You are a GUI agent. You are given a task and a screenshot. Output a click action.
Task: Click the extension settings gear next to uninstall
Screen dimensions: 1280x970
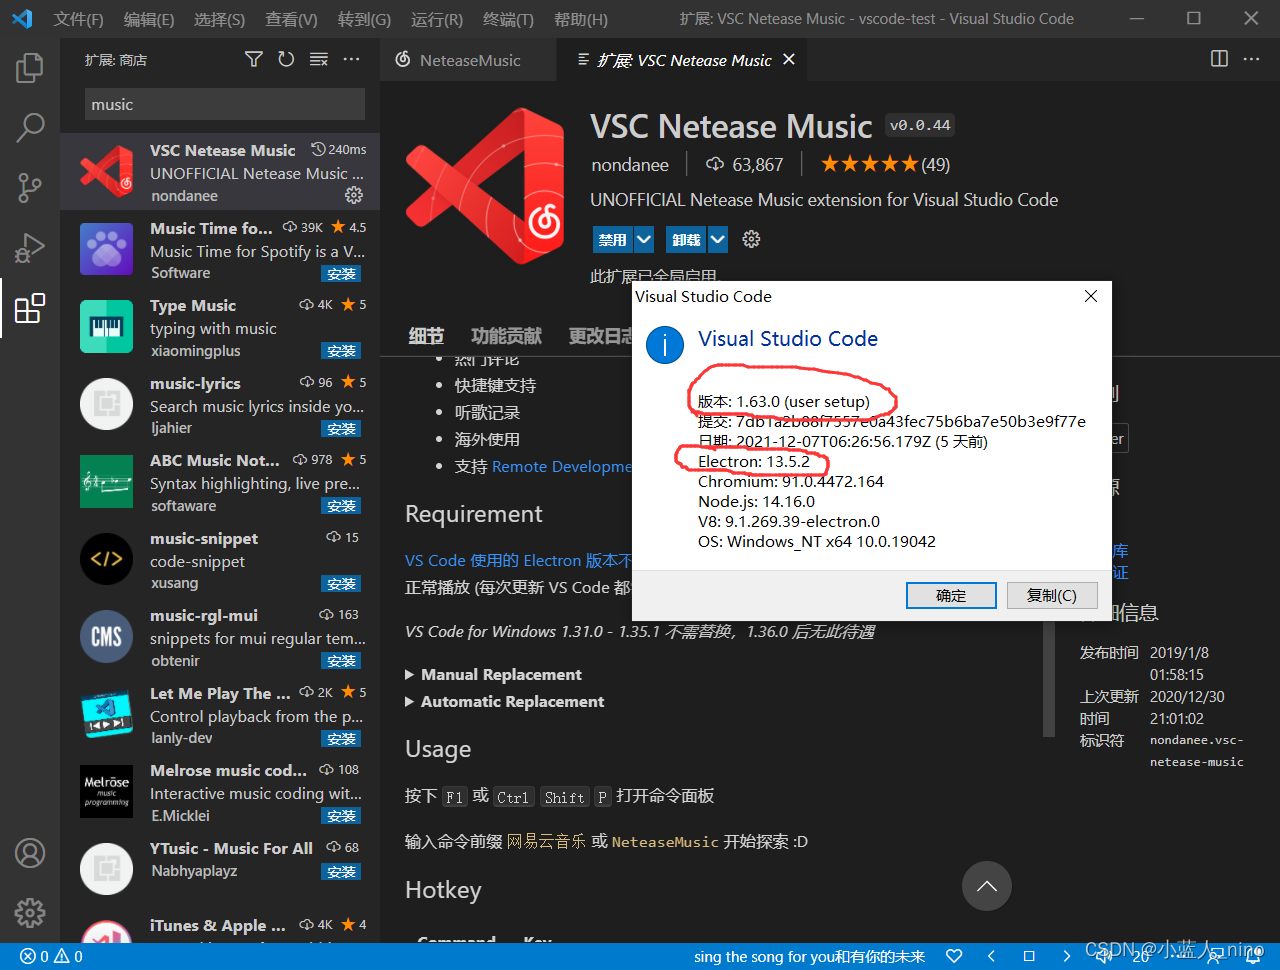tap(751, 239)
